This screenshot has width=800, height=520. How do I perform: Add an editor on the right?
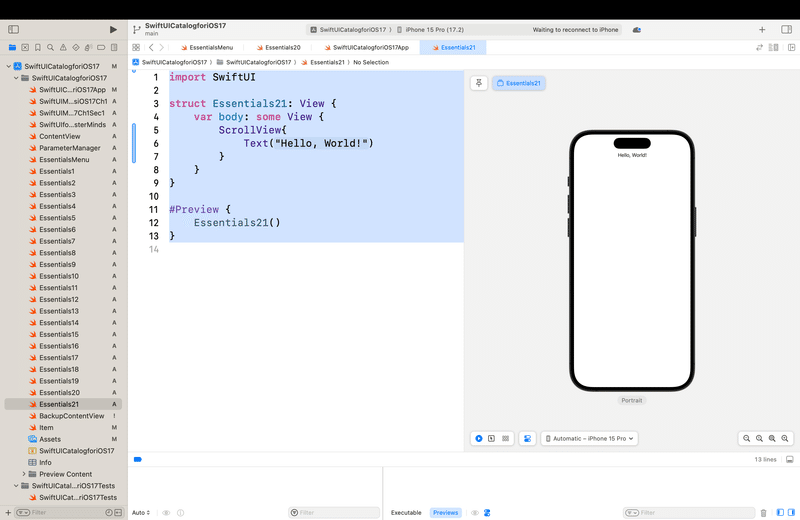click(x=791, y=47)
